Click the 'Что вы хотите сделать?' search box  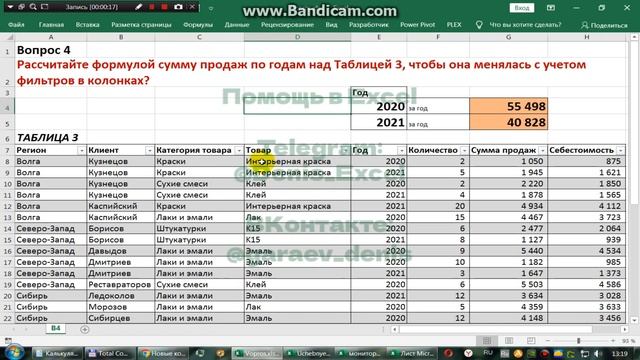[x=525, y=25]
